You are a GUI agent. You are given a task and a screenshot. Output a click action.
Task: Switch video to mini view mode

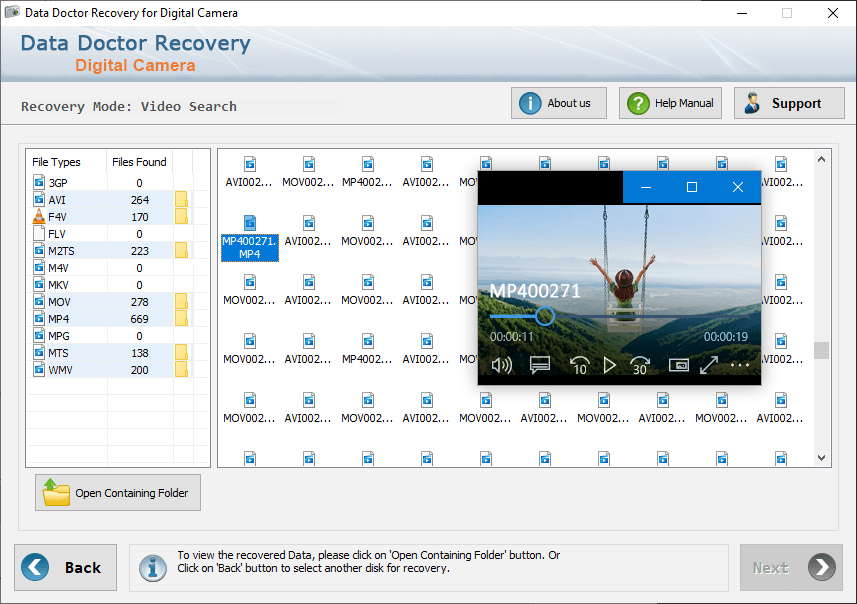pos(678,365)
